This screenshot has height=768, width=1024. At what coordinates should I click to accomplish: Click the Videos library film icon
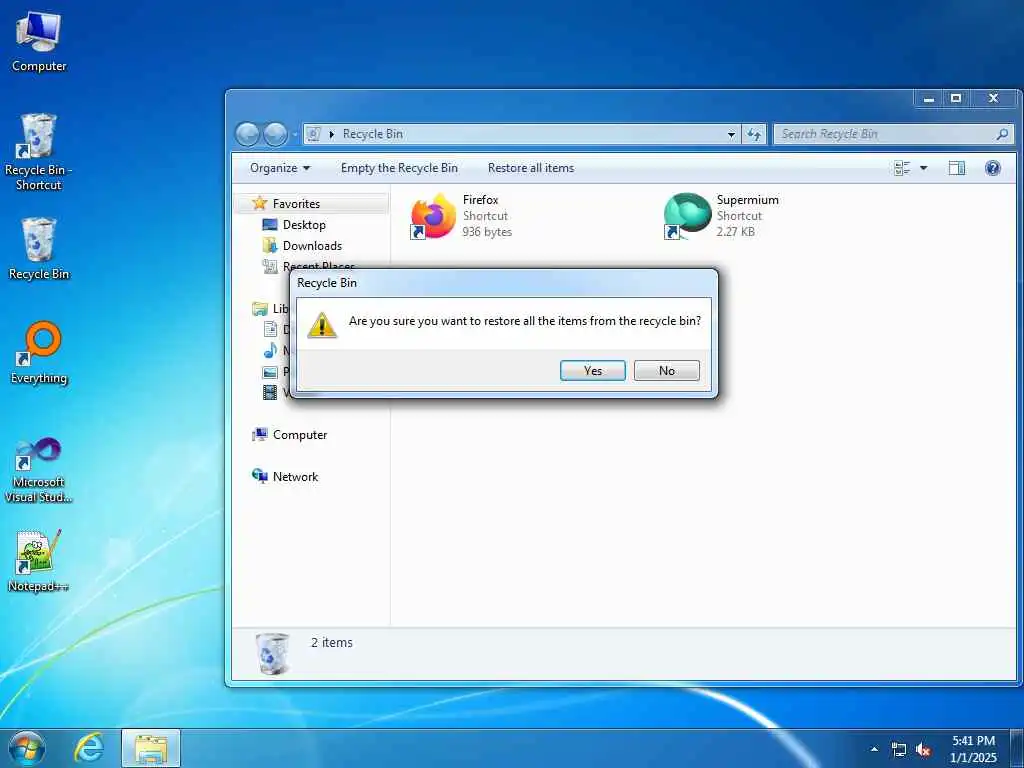coord(270,392)
